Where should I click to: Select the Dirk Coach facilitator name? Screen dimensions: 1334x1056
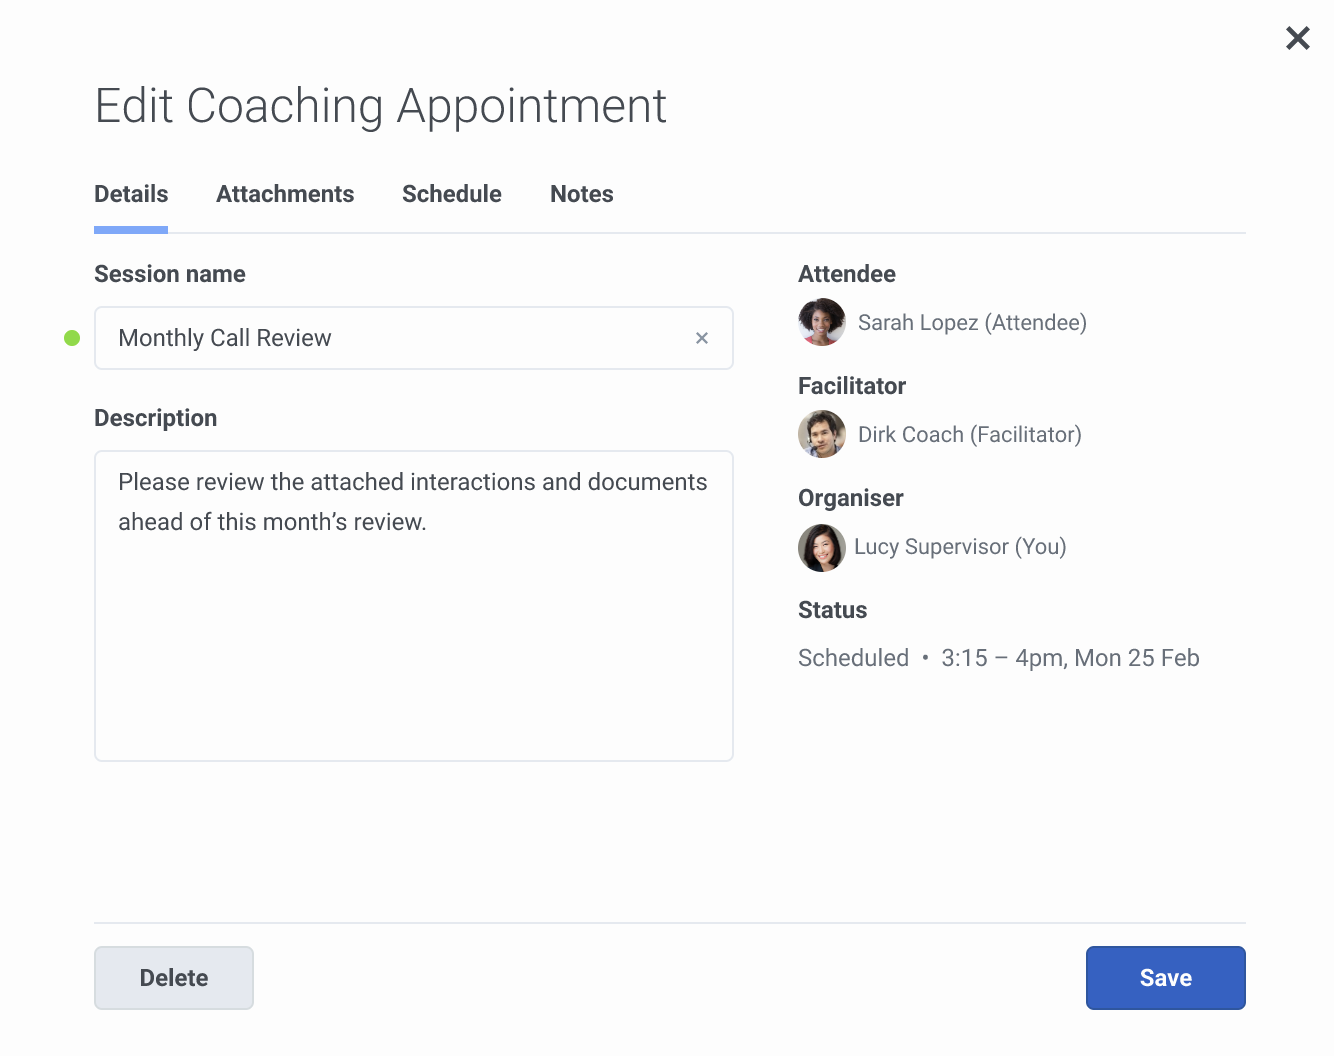[x=969, y=435]
